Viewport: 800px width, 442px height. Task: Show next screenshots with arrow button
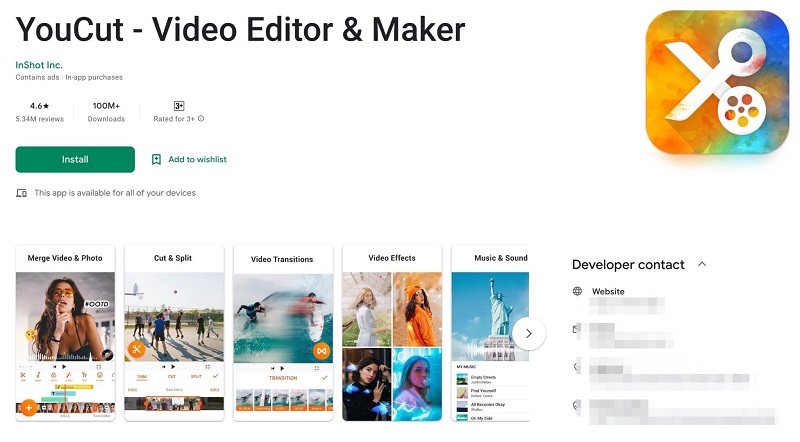[529, 333]
